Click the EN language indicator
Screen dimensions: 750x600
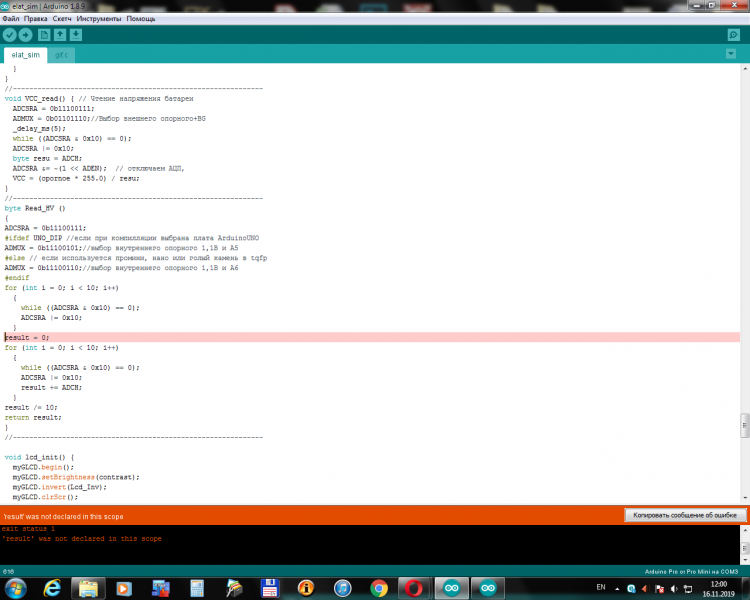coord(601,587)
